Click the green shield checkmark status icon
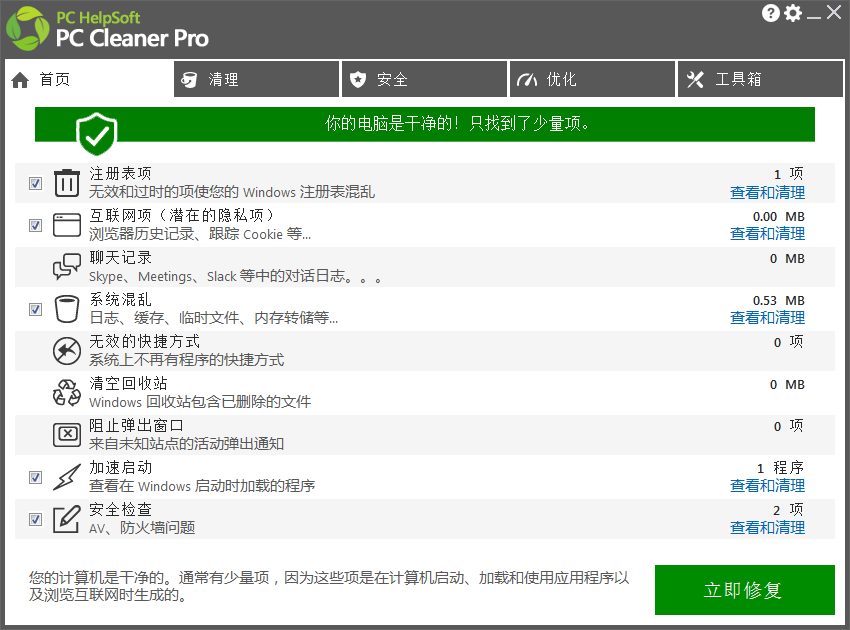The image size is (850, 630). click(96, 134)
